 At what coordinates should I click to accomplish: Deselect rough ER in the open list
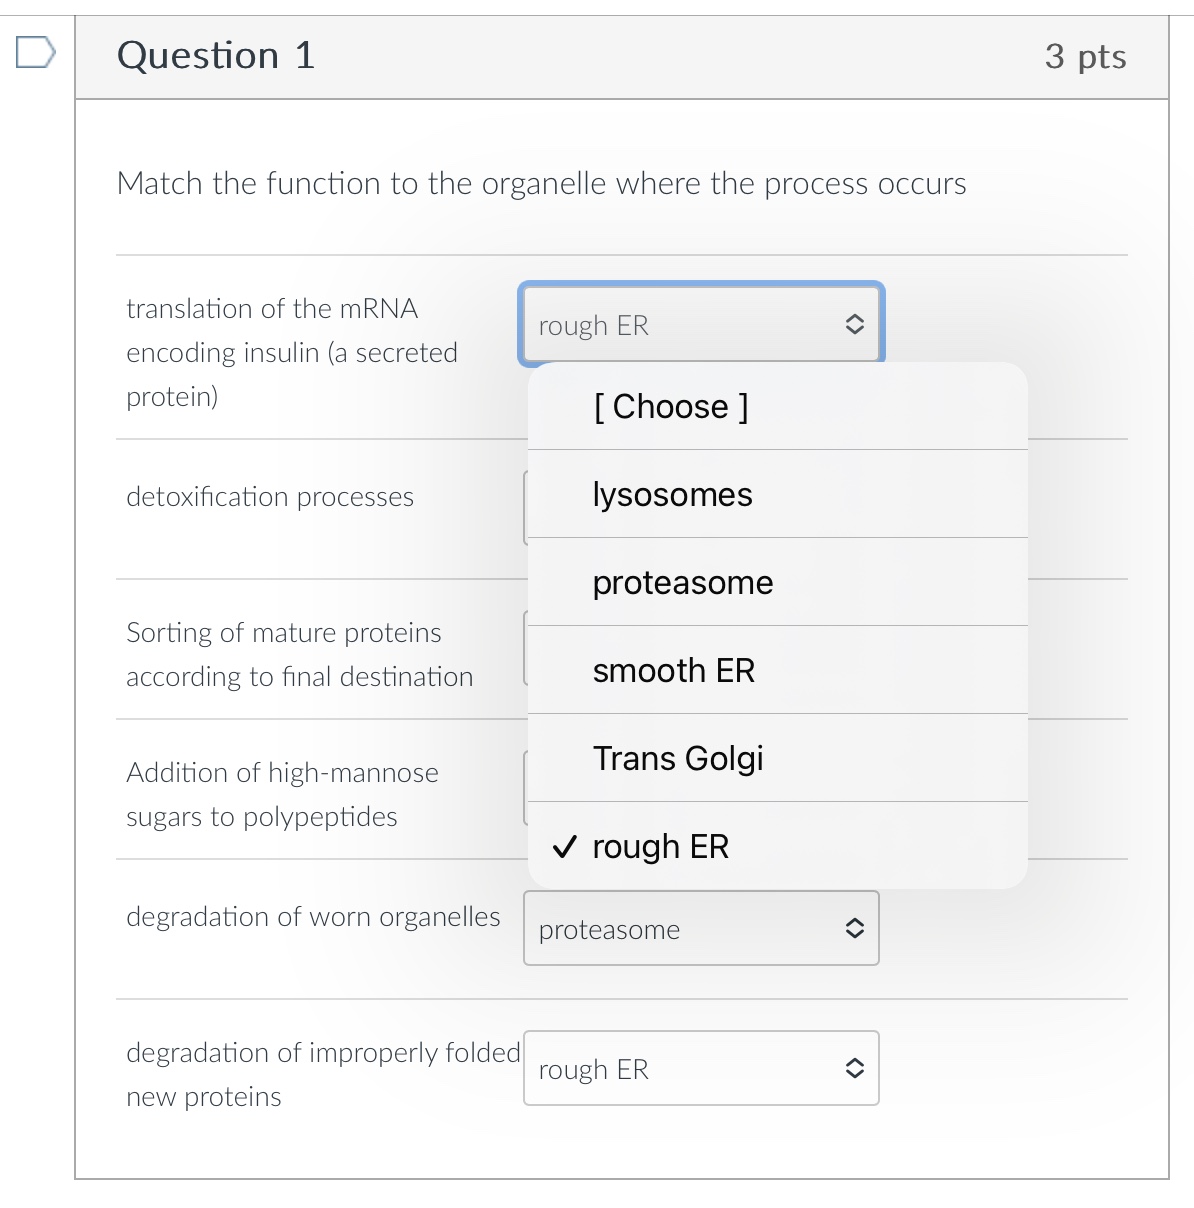[662, 846]
